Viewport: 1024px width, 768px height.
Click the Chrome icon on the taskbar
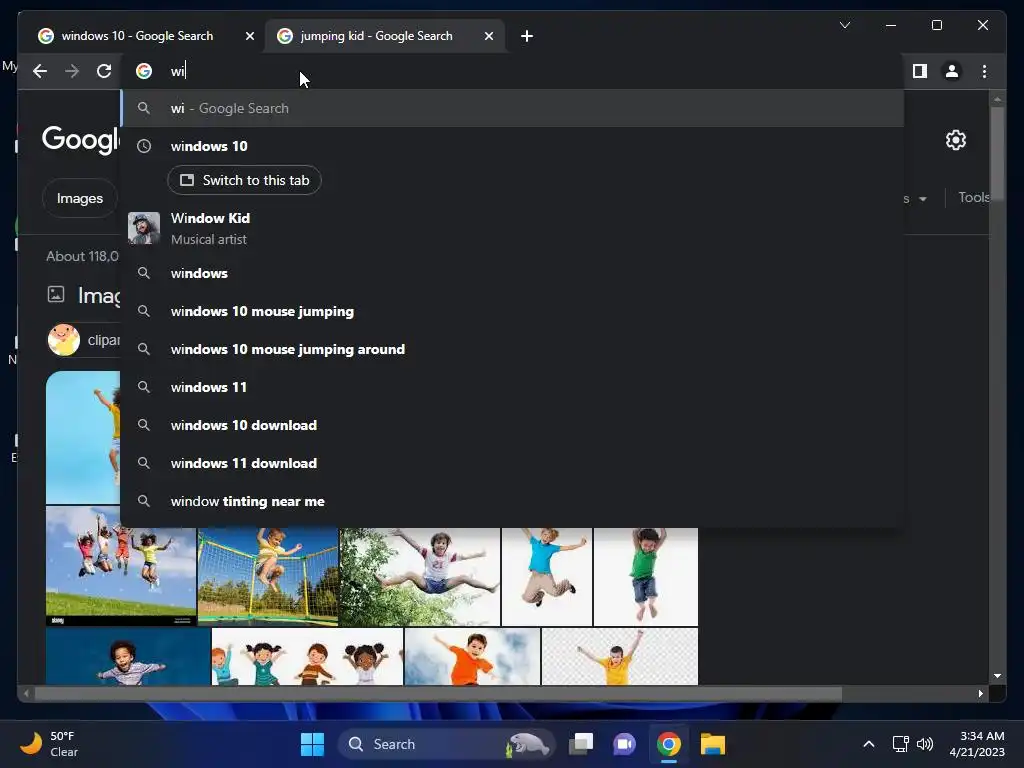point(669,744)
